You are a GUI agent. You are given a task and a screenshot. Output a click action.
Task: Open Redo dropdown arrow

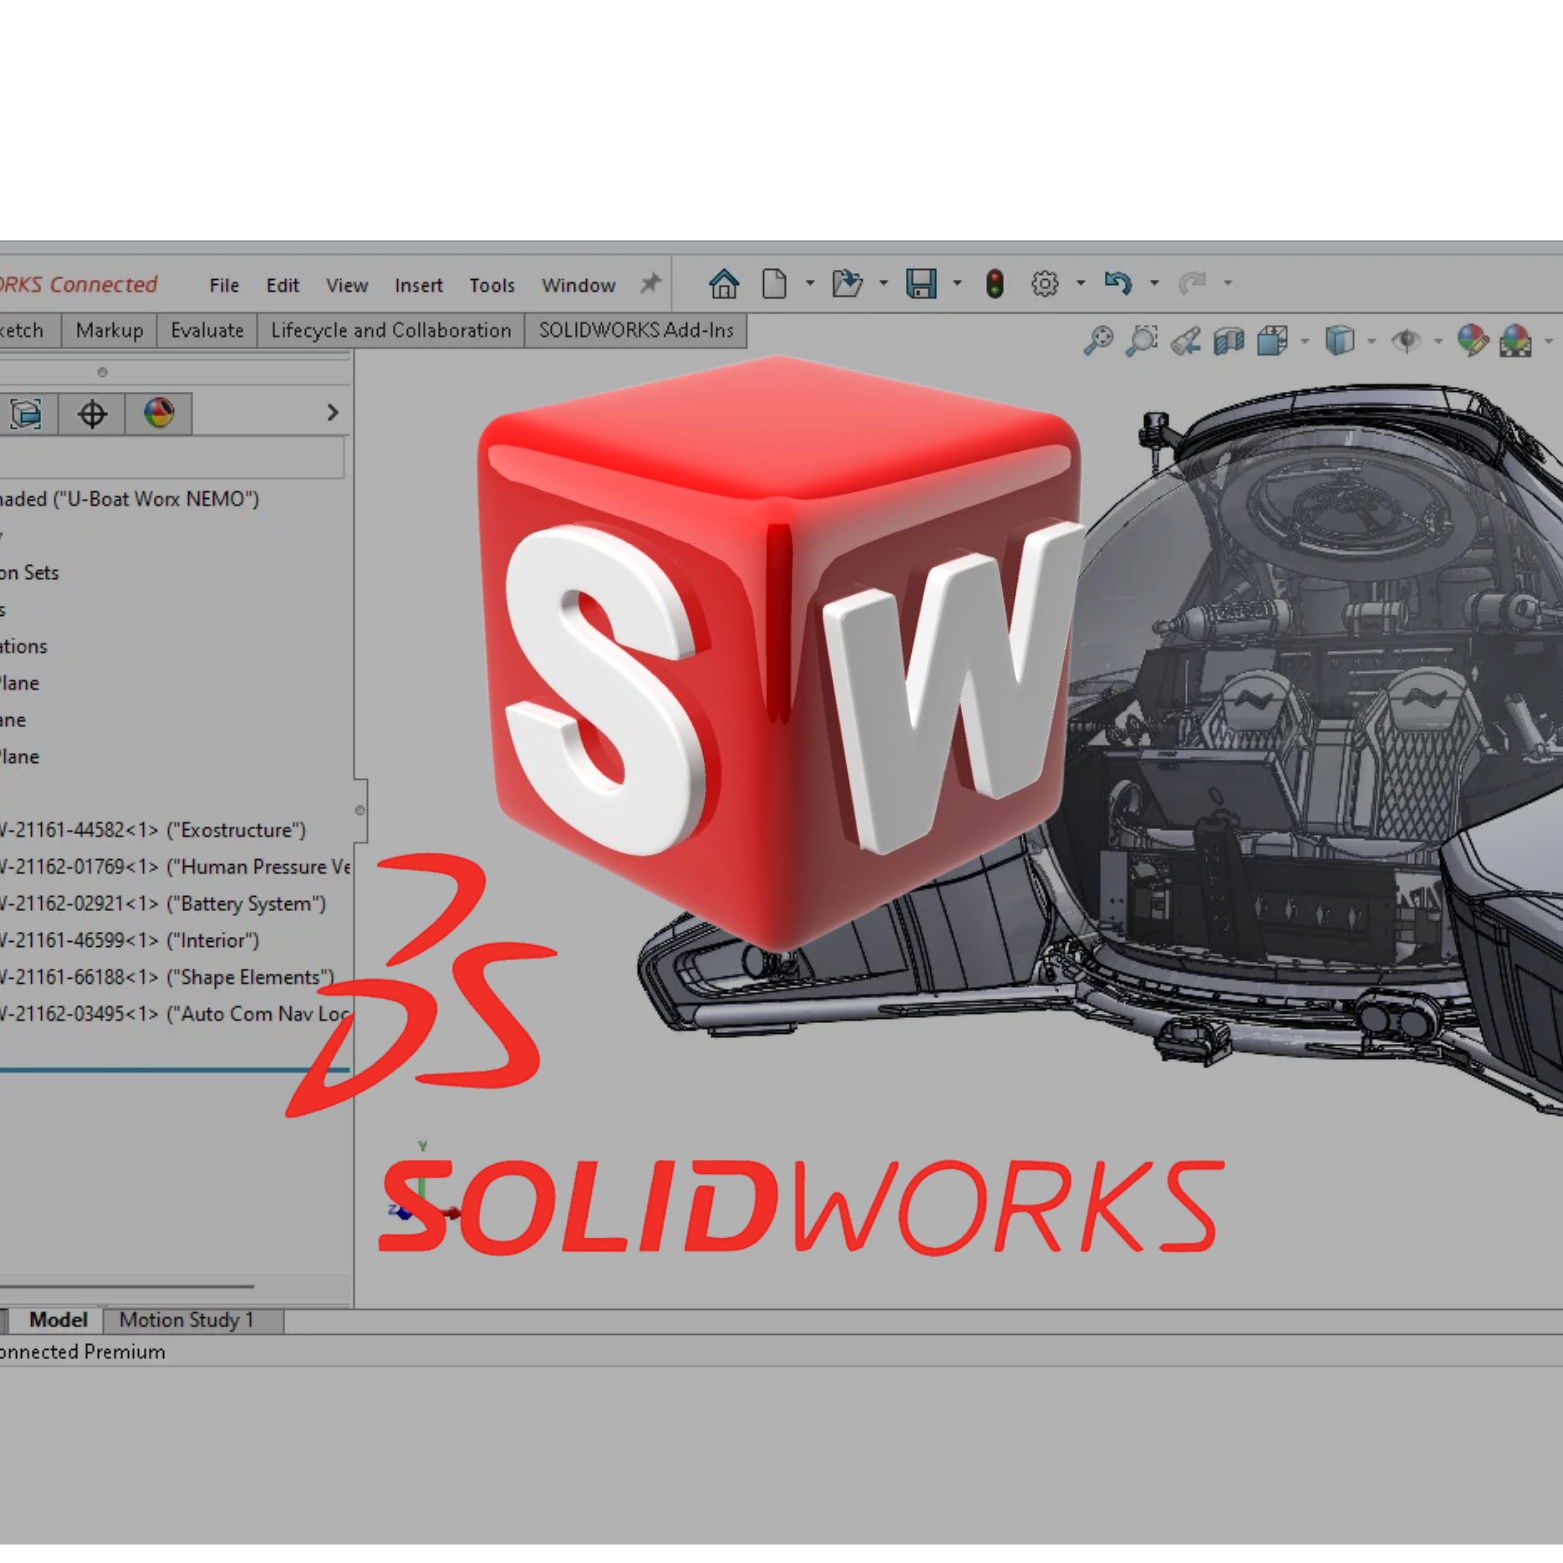(x=1228, y=284)
